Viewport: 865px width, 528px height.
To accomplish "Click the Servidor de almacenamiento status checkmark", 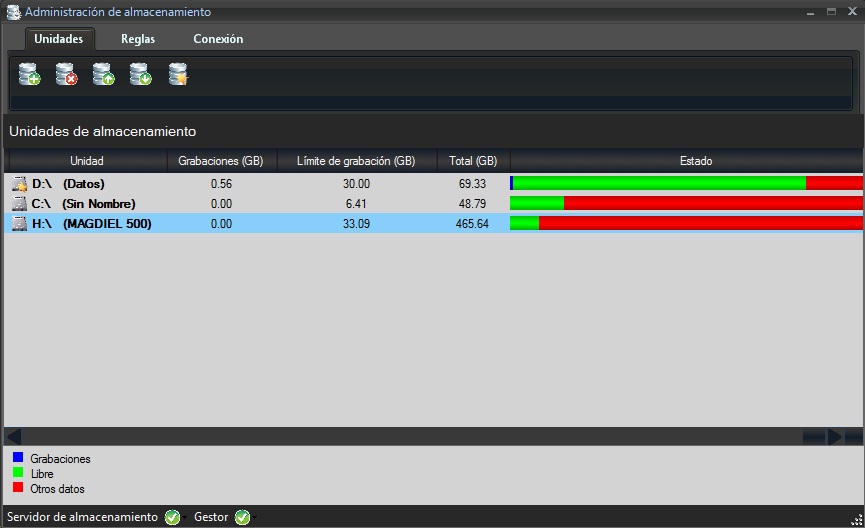I will coord(172,517).
